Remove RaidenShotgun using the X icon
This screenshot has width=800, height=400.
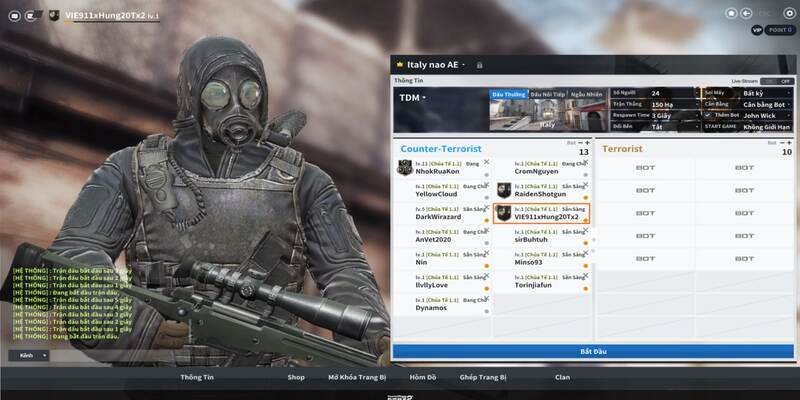click(x=586, y=185)
